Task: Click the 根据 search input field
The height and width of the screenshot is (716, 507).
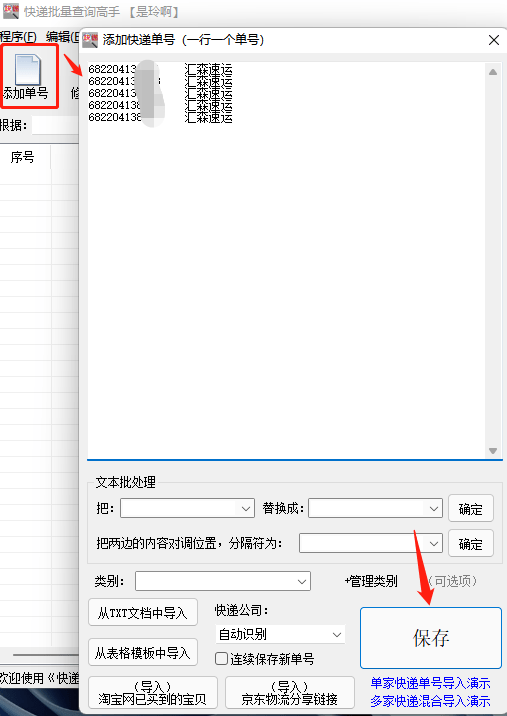Action: click(x=56, y=125)
